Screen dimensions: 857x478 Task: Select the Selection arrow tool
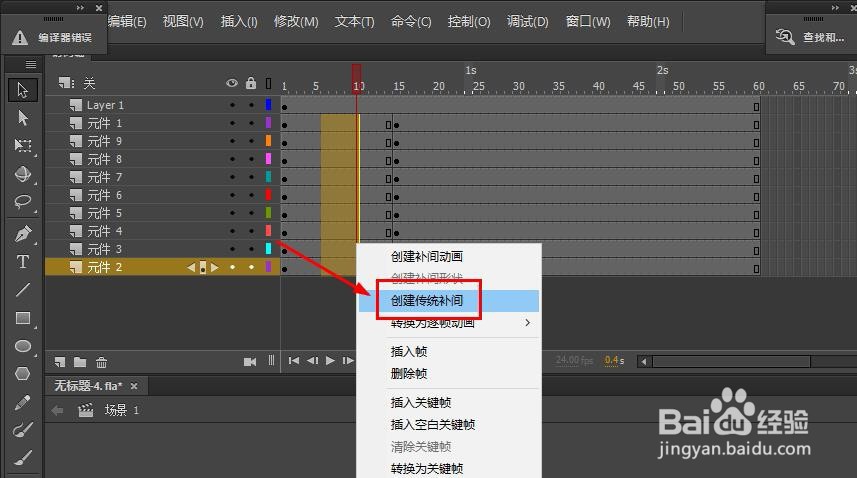pos(22,90)
